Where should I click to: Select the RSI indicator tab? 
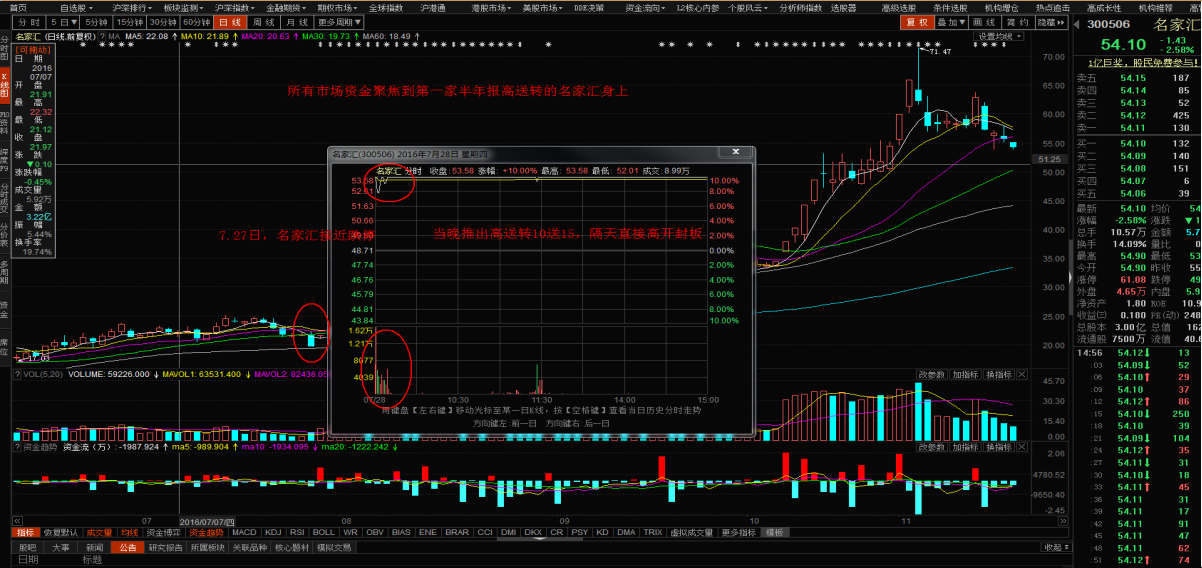(298, 532)
